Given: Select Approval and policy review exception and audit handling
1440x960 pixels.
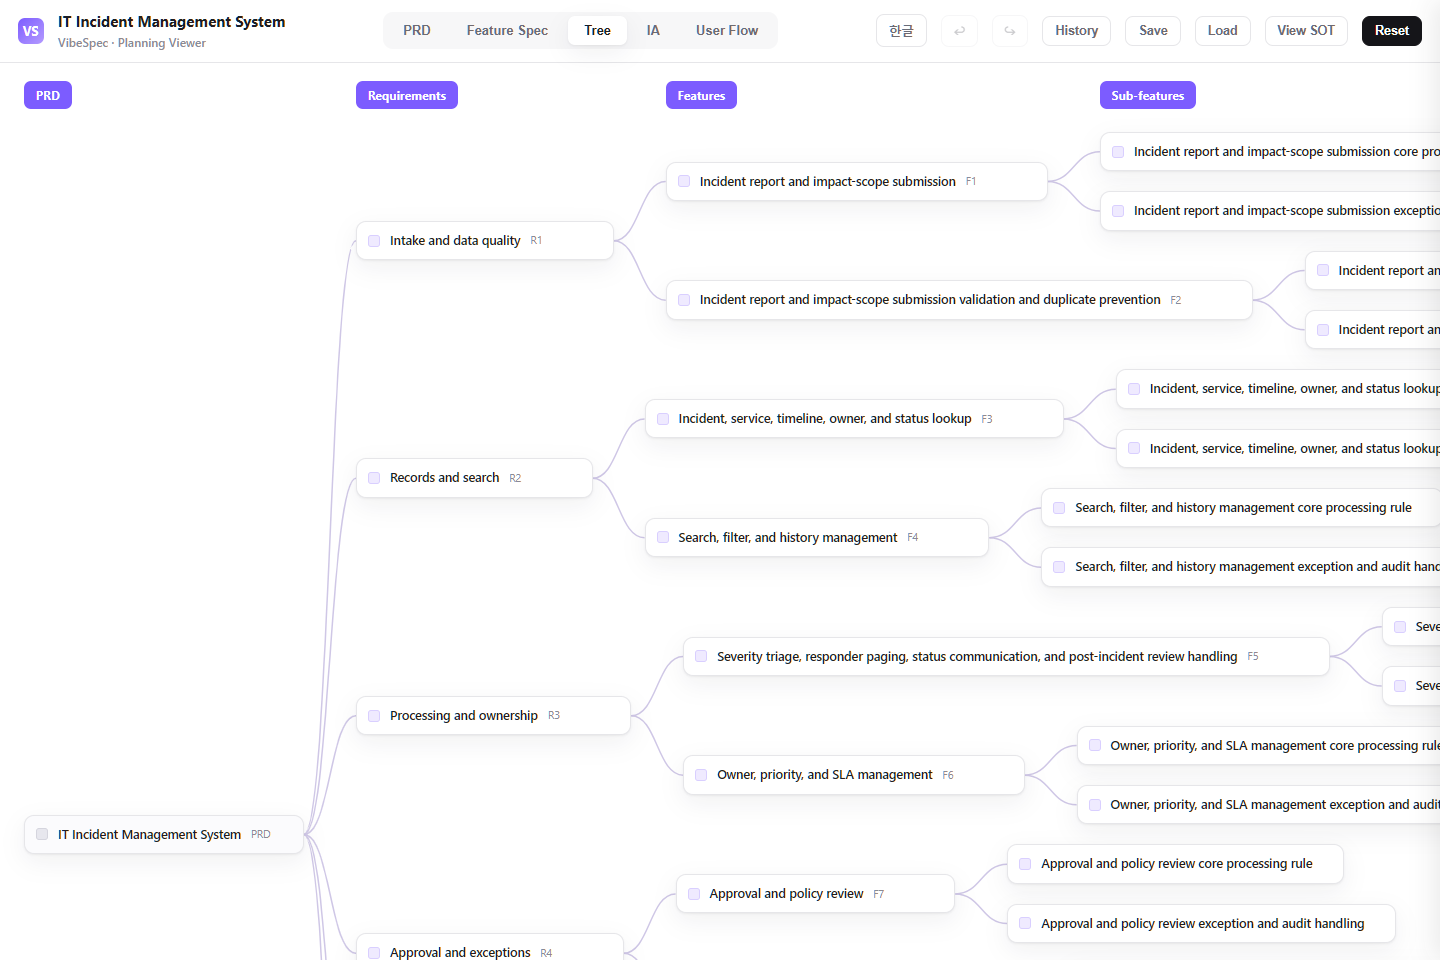Looking at the screenshot, I should (x=1201, y=923).
